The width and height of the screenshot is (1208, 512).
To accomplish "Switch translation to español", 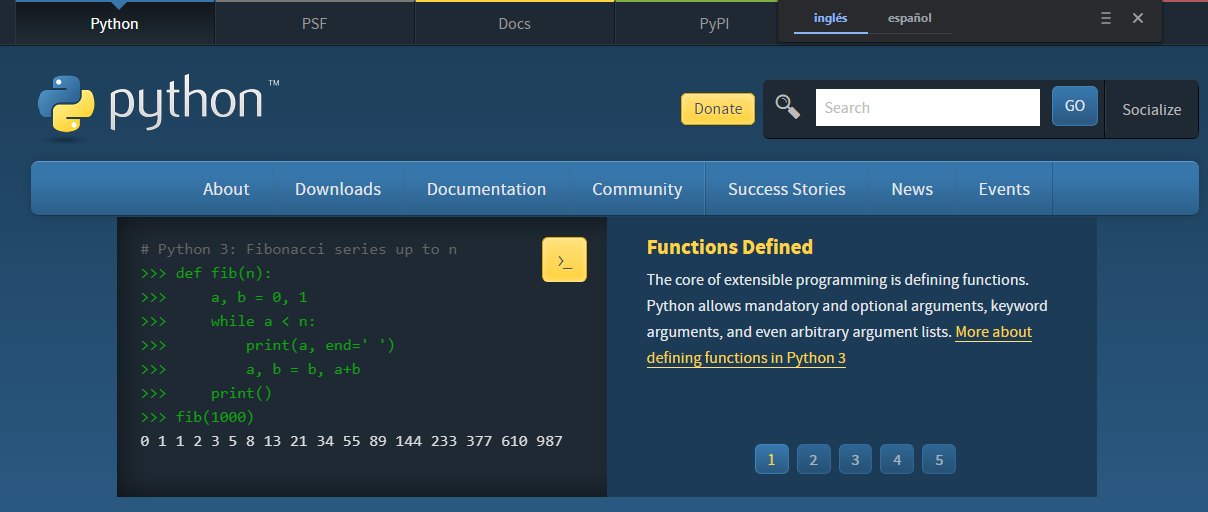I will coord(910,18).
